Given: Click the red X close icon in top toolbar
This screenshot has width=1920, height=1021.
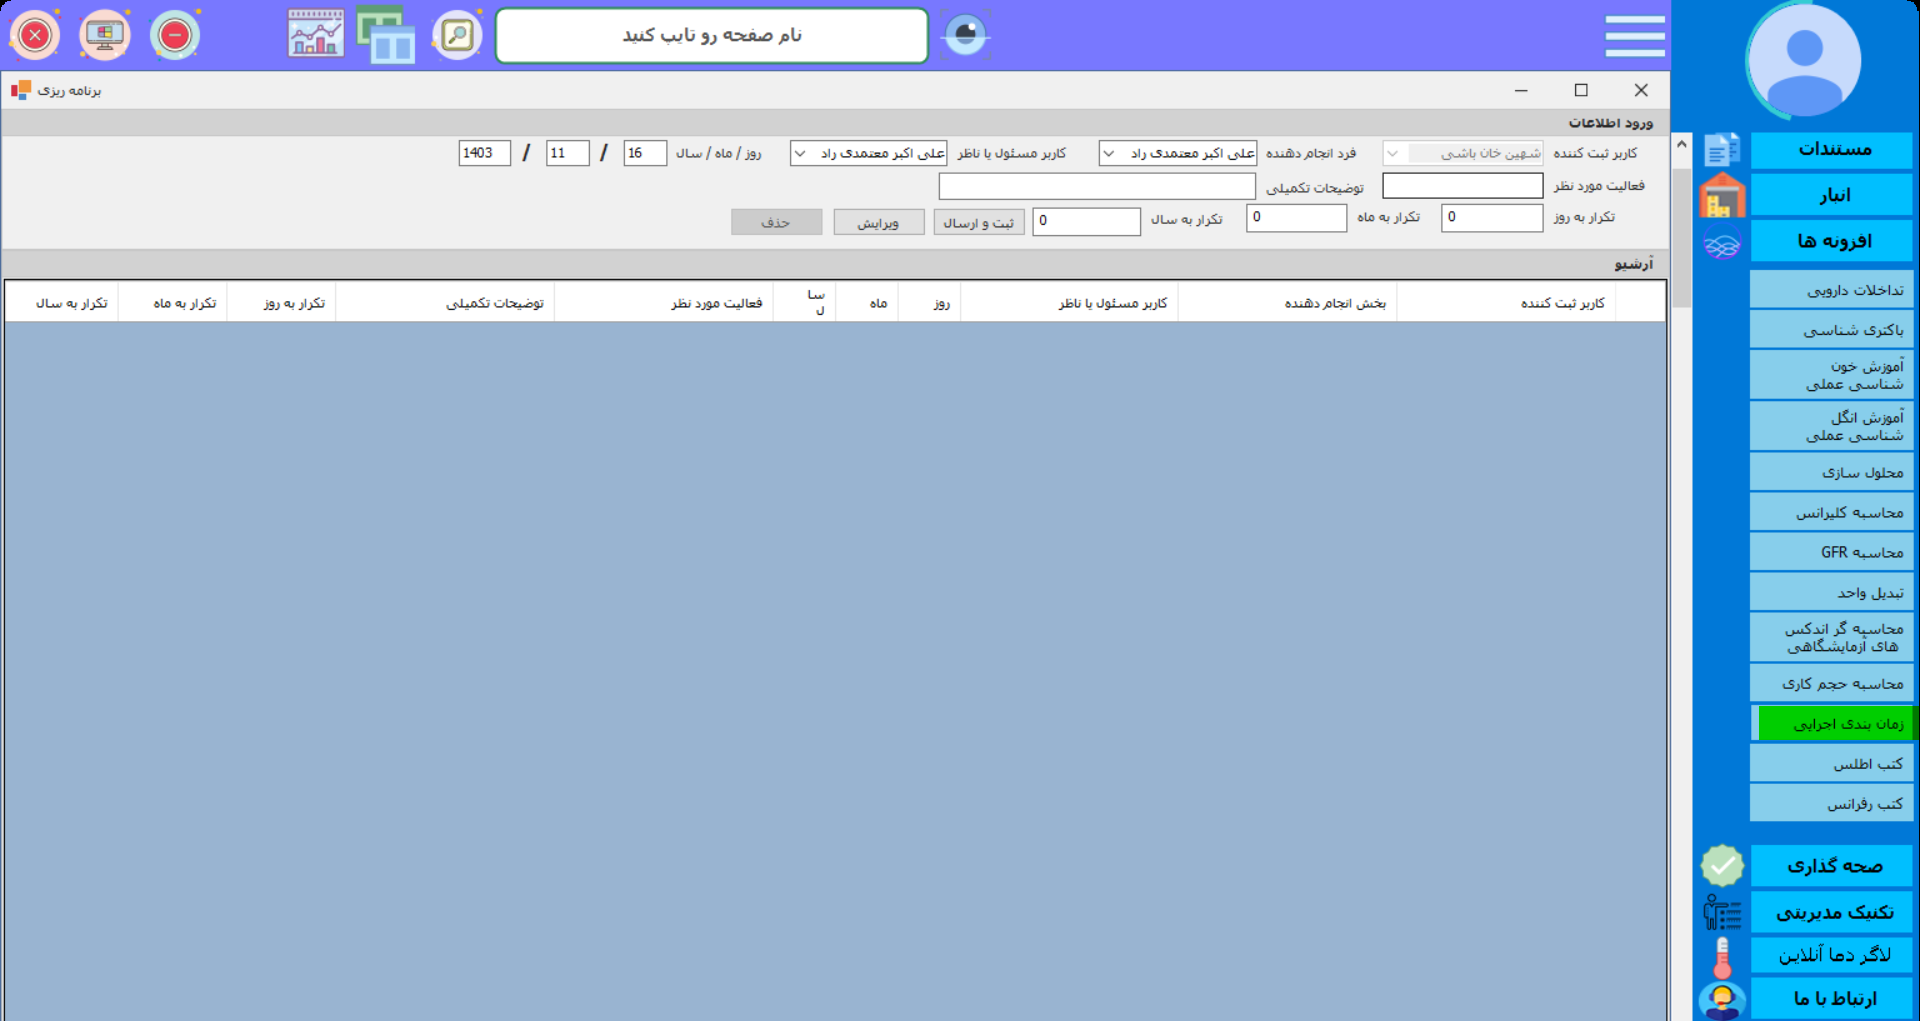Looking at the screenshot, I should point(35,36).
